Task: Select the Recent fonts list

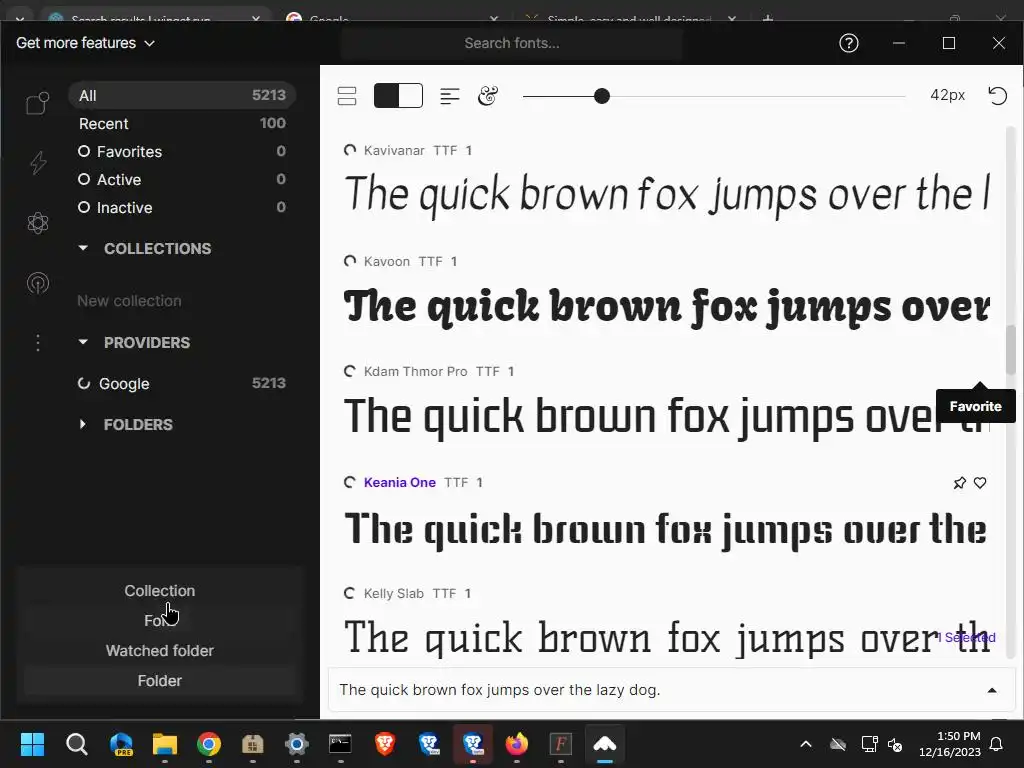Action: [182, 123]
